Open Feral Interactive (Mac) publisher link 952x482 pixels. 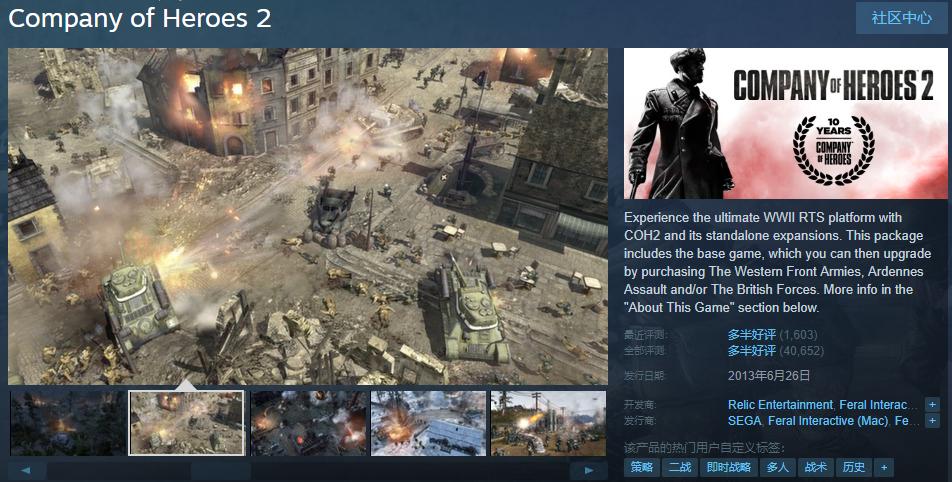(x=828, y=421)
